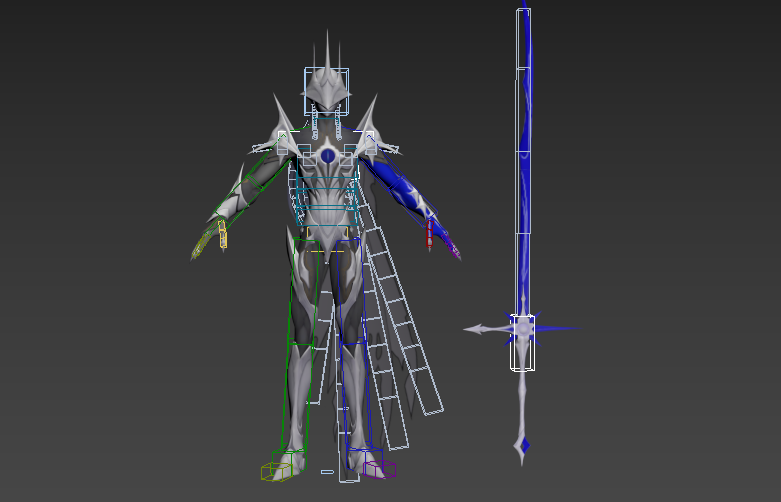Select the white bone box at sword crossguard
Viewport: 781px width, 502px height.
(x=522, y=343)
